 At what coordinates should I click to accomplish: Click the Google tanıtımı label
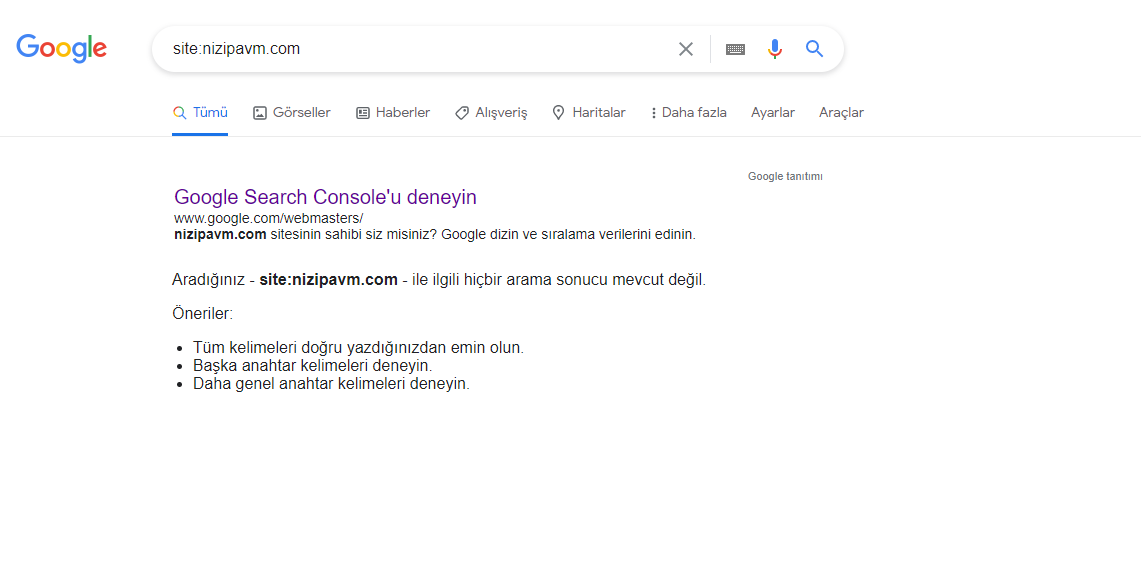(x=785, y=176)
